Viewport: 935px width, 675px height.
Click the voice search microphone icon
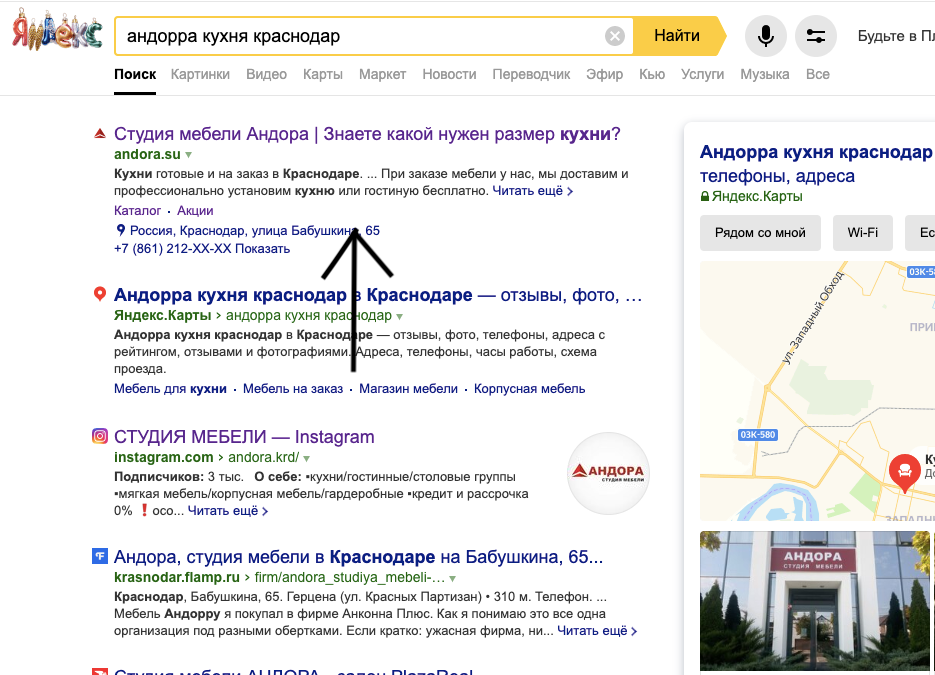[765, 35]
